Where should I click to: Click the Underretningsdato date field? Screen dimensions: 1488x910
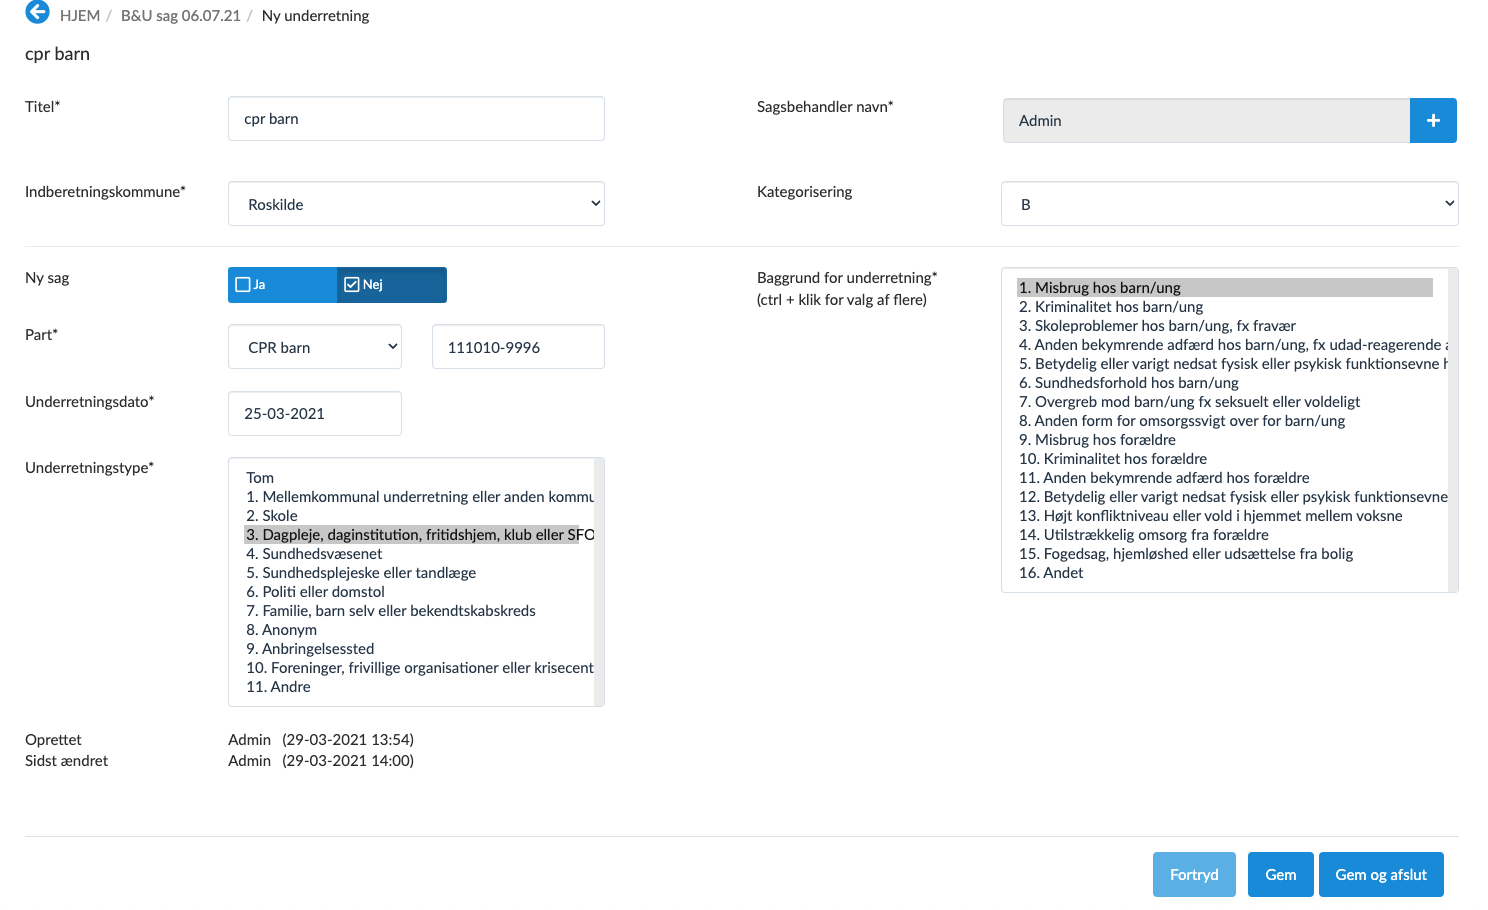pos(315,414)
